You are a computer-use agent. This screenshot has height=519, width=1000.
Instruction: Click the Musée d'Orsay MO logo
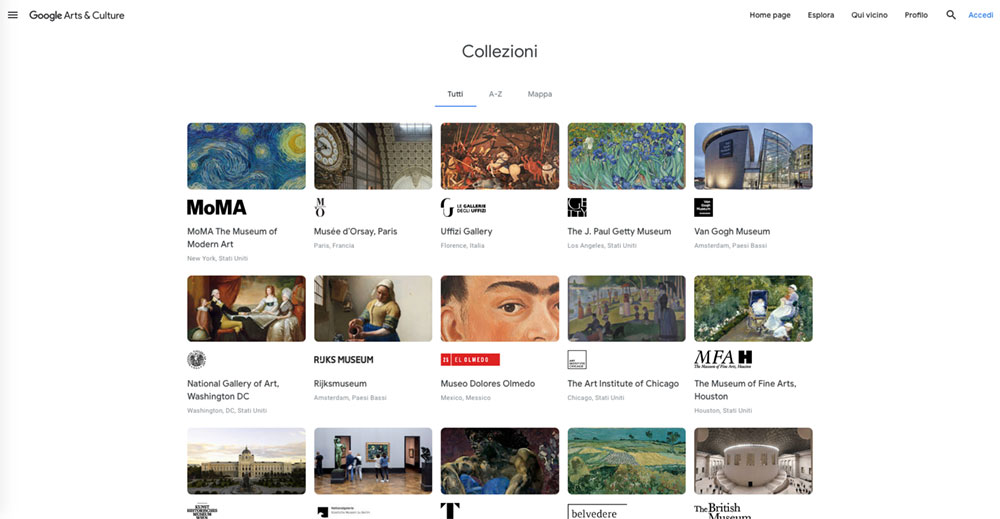(x=320, y=207)
